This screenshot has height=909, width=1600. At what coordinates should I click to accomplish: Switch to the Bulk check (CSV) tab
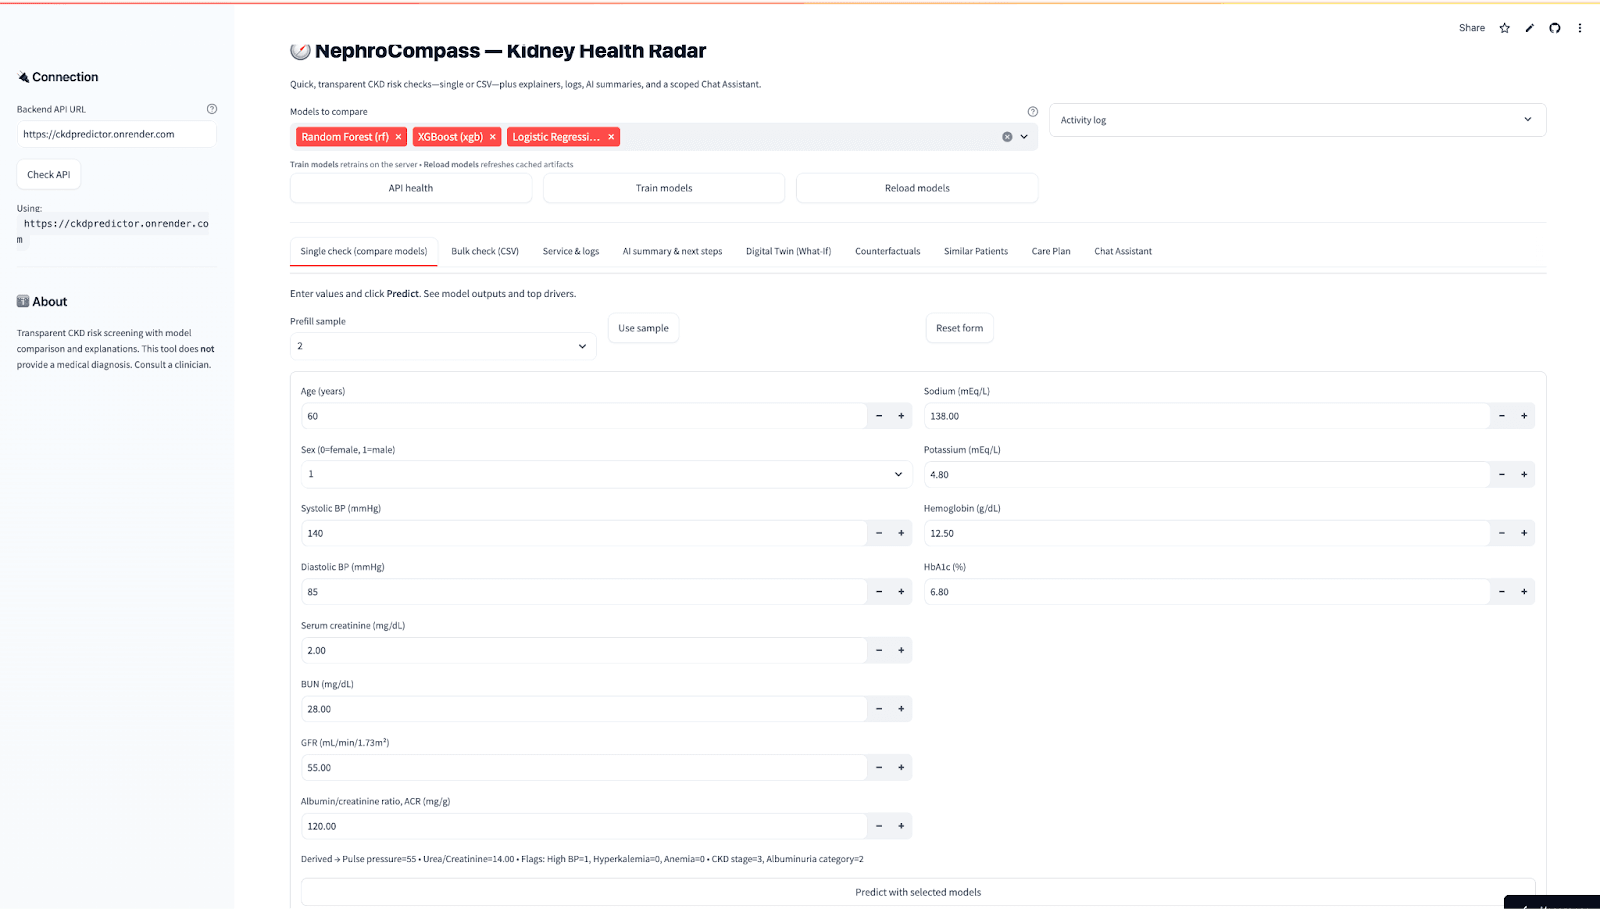[x=485, y=251]
